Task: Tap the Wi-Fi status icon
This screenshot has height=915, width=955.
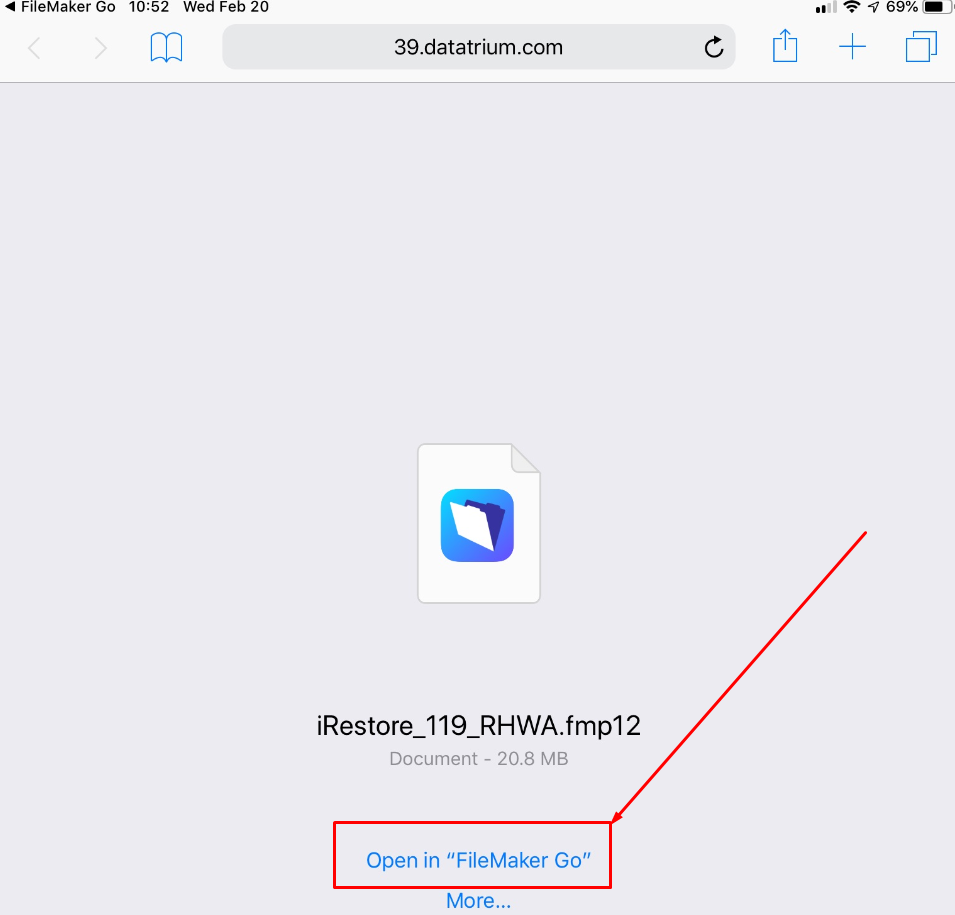Action: (851, 7)
